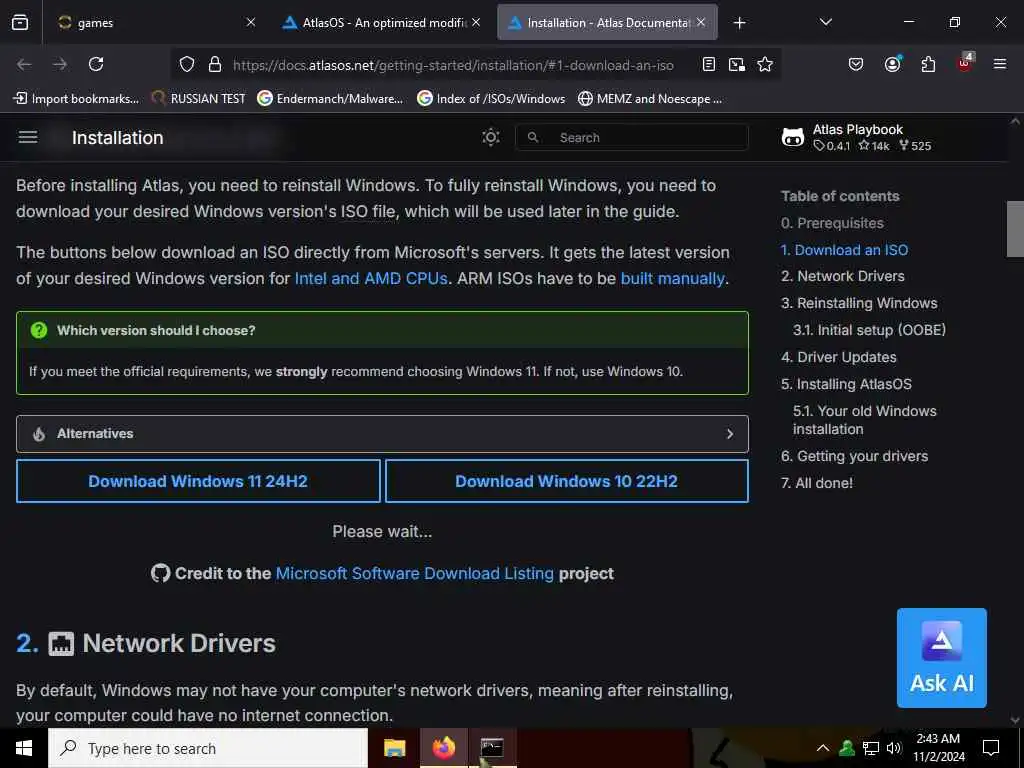
Task: Open a new browser tab
Action: (x=739, y=23)
